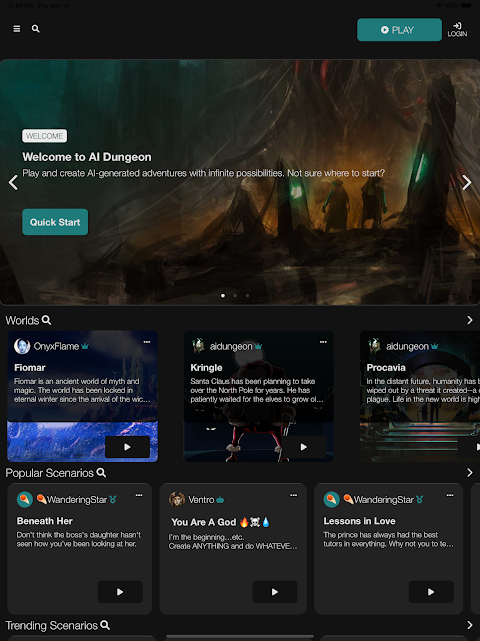The image size is (480, 641).
Task: Open Fiomar card options menu
Action: pyautogui.click(x=147, y=342)
